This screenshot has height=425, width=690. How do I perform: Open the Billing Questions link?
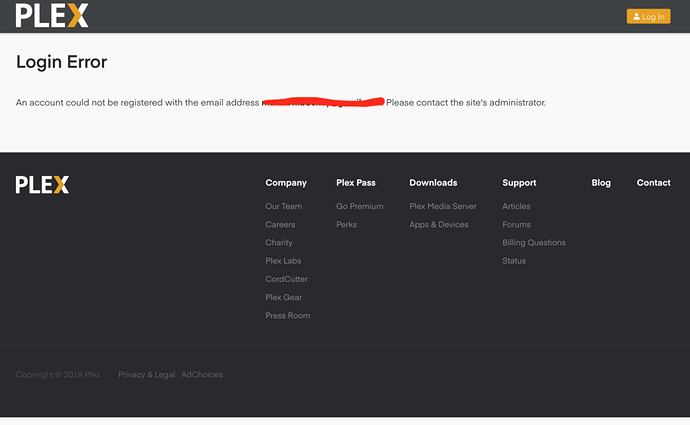coord(533,243)
